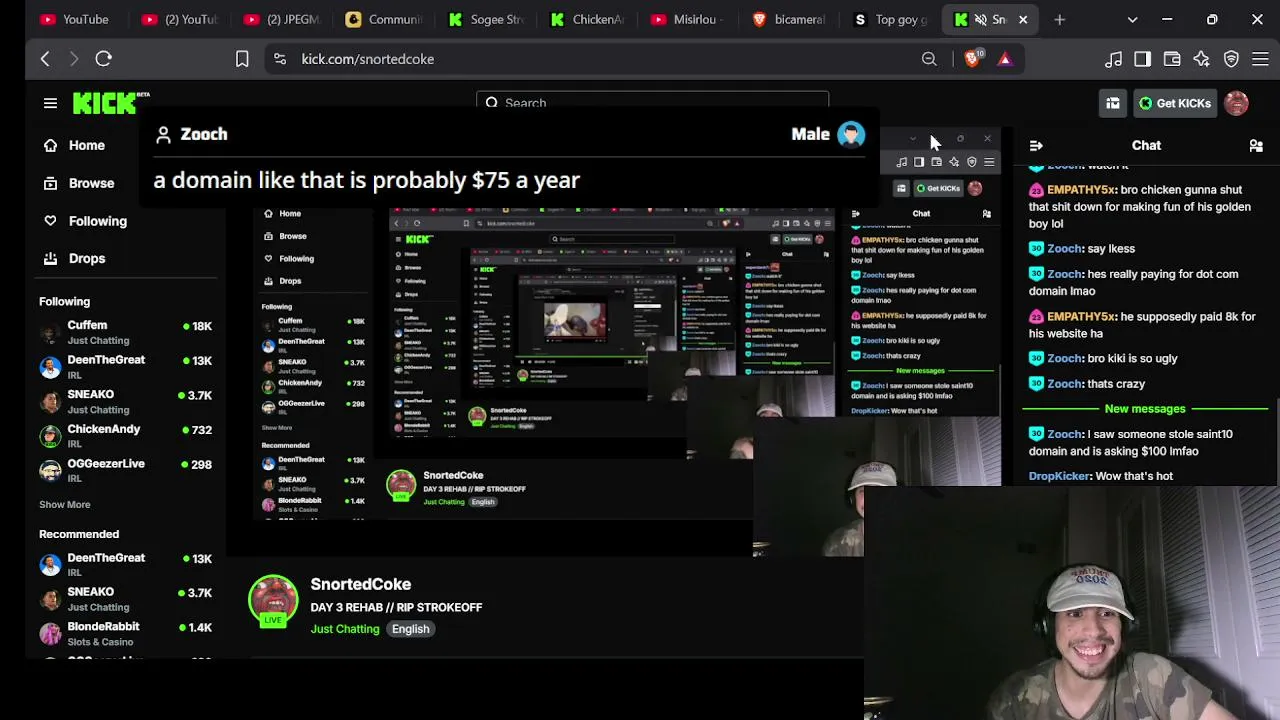1280x720 pixels.
Task: Click the English language tag
Action: coord(410,629)
